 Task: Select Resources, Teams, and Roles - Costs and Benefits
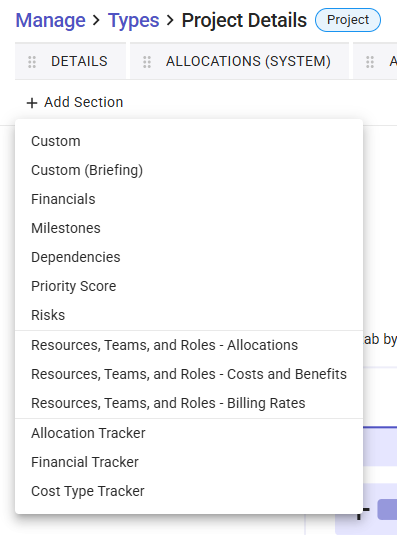click(189, 374)
